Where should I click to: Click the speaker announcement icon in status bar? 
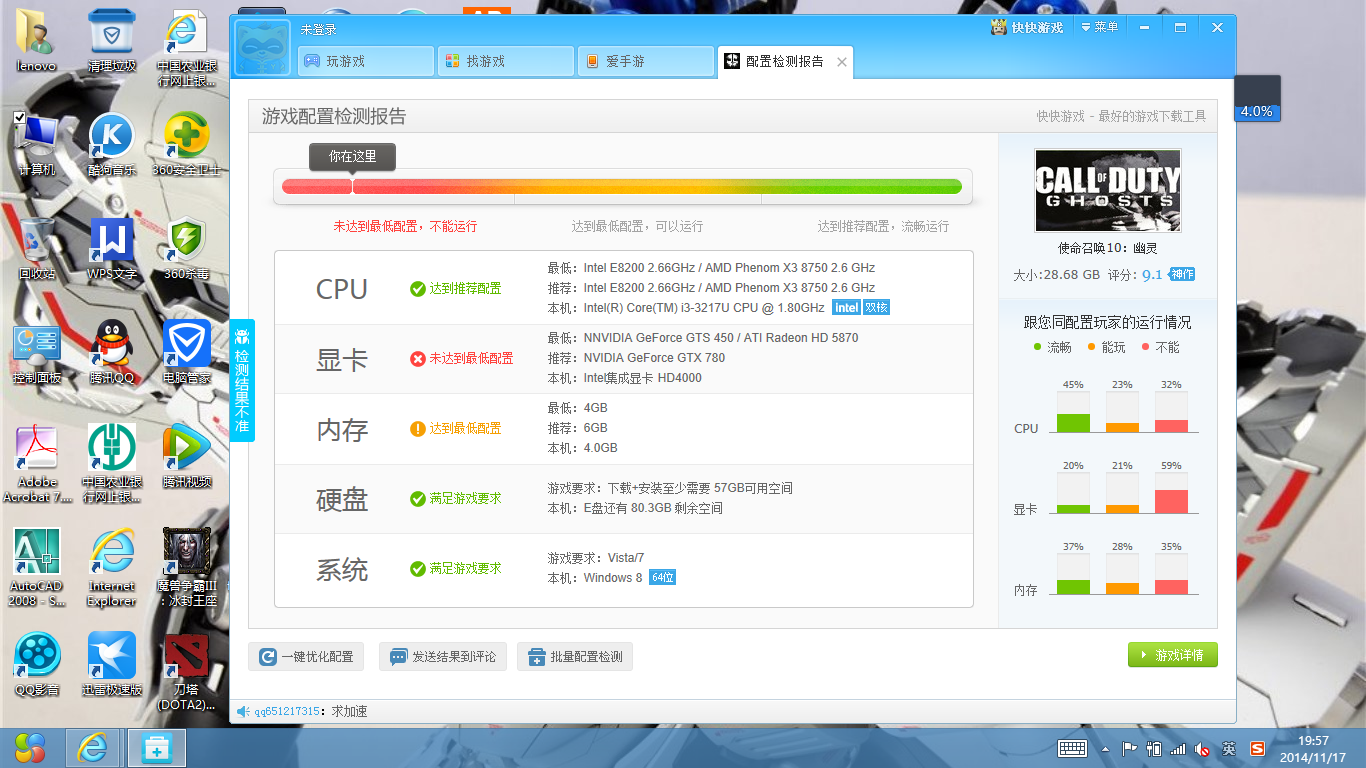[x=242, y=712]
